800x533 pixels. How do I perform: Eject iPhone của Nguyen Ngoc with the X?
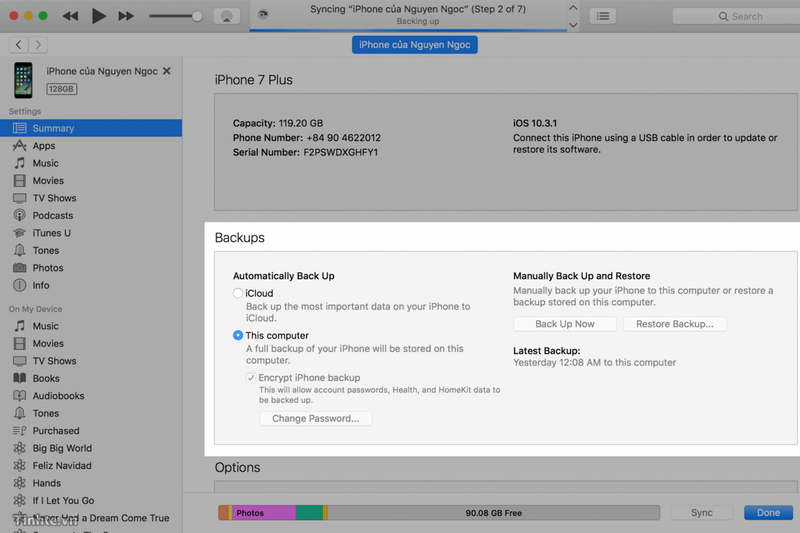(x=167, y=71)
